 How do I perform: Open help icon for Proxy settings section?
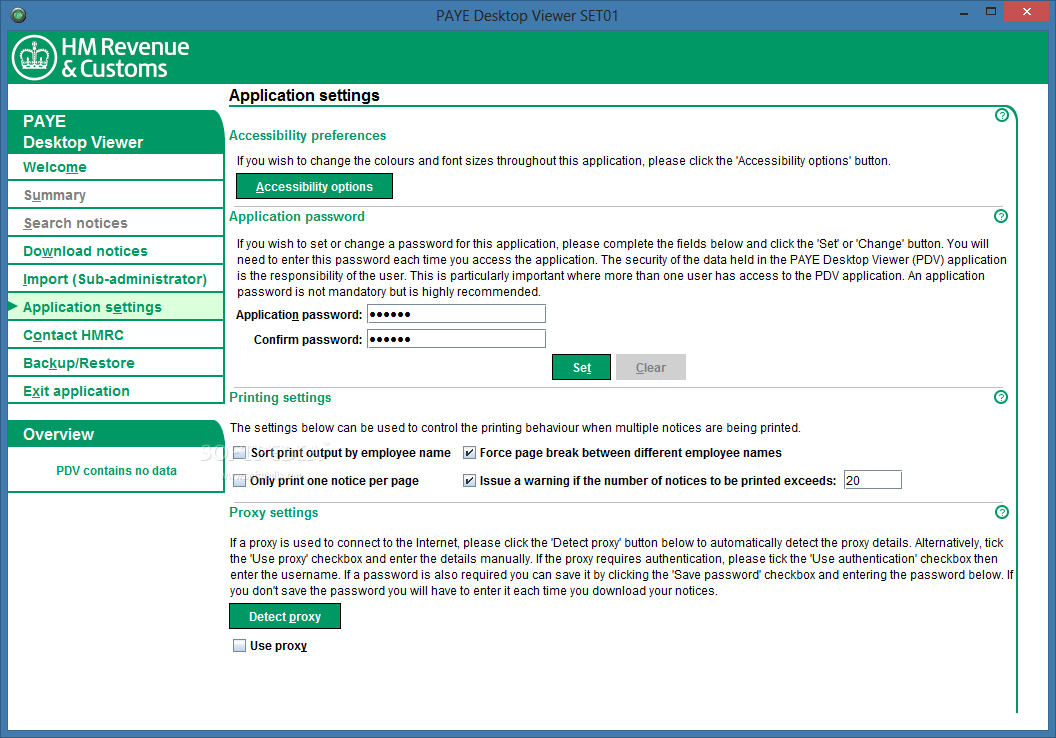coord(1001,512)
